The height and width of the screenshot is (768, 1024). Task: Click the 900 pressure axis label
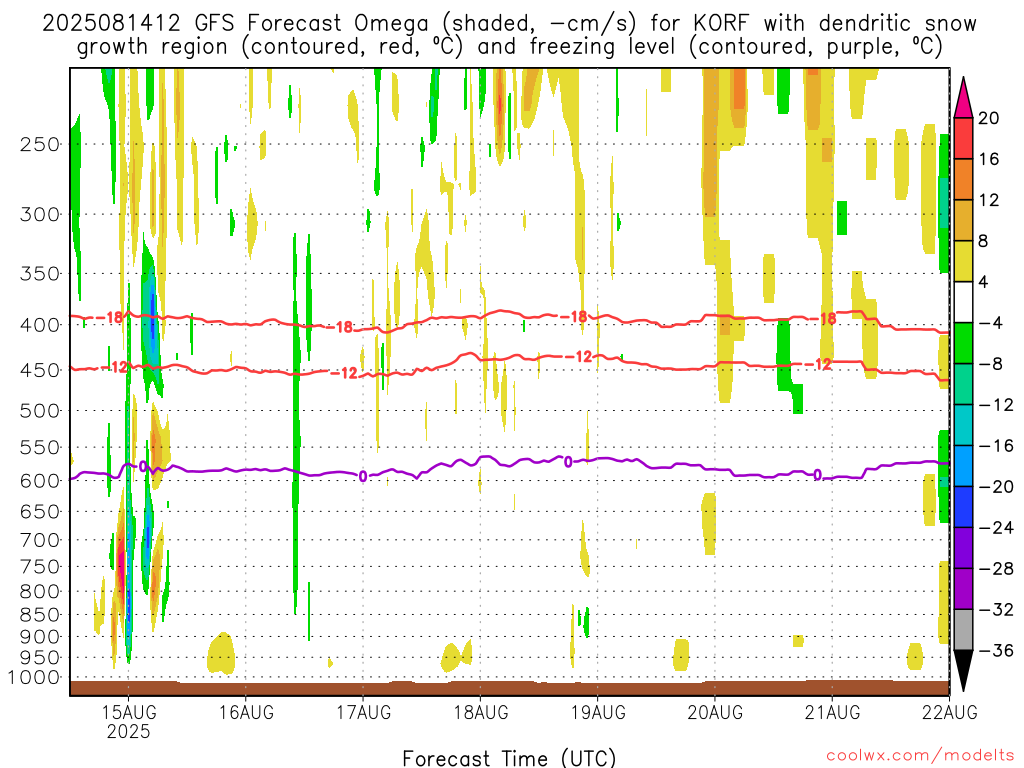point(40,637)
